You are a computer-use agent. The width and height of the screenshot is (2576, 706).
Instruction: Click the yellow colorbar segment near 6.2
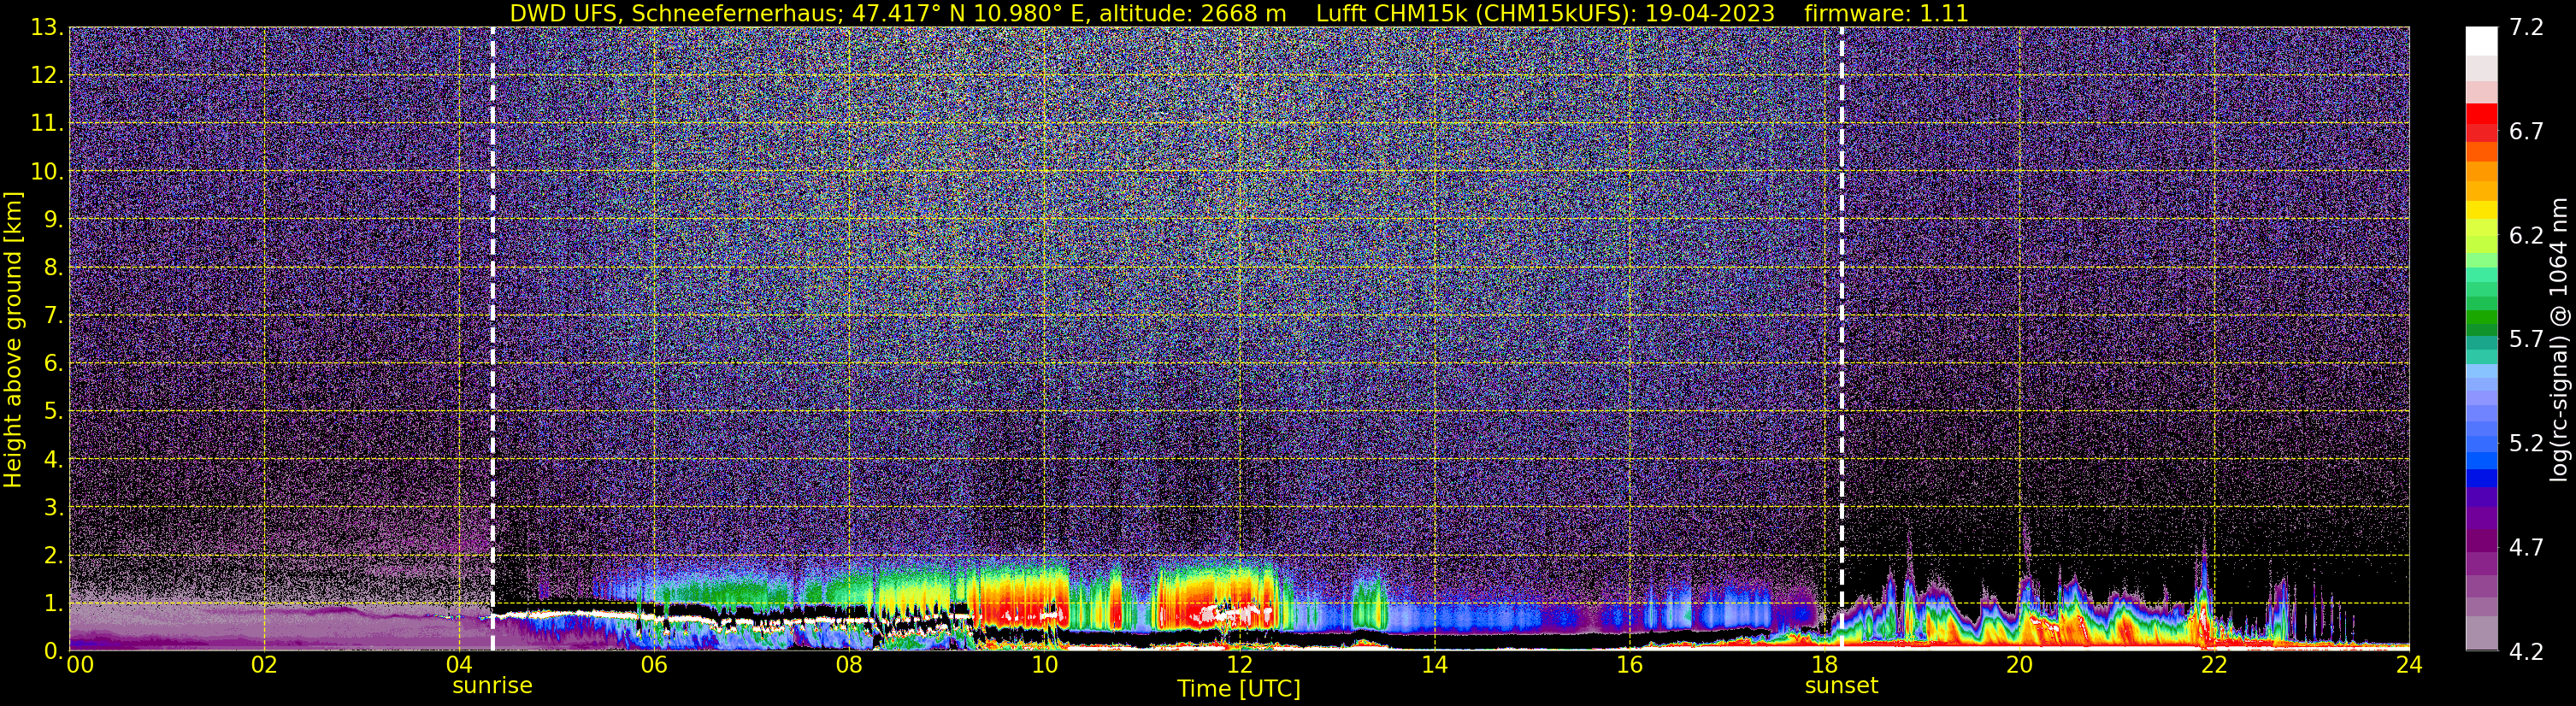pos(2481,211)
